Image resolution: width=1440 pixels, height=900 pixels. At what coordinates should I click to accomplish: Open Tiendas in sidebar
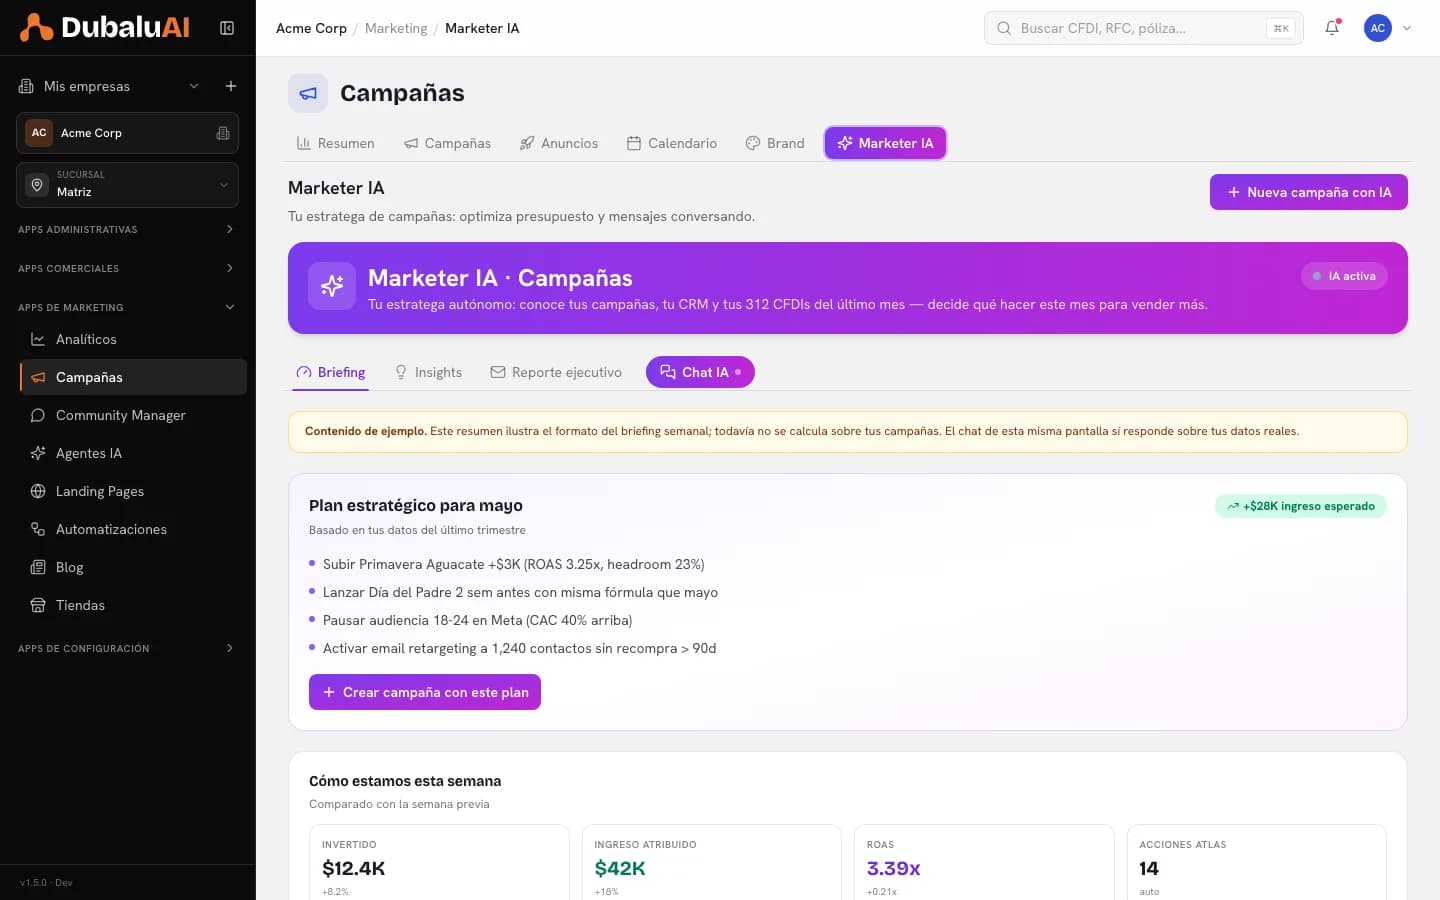point(133,605)
